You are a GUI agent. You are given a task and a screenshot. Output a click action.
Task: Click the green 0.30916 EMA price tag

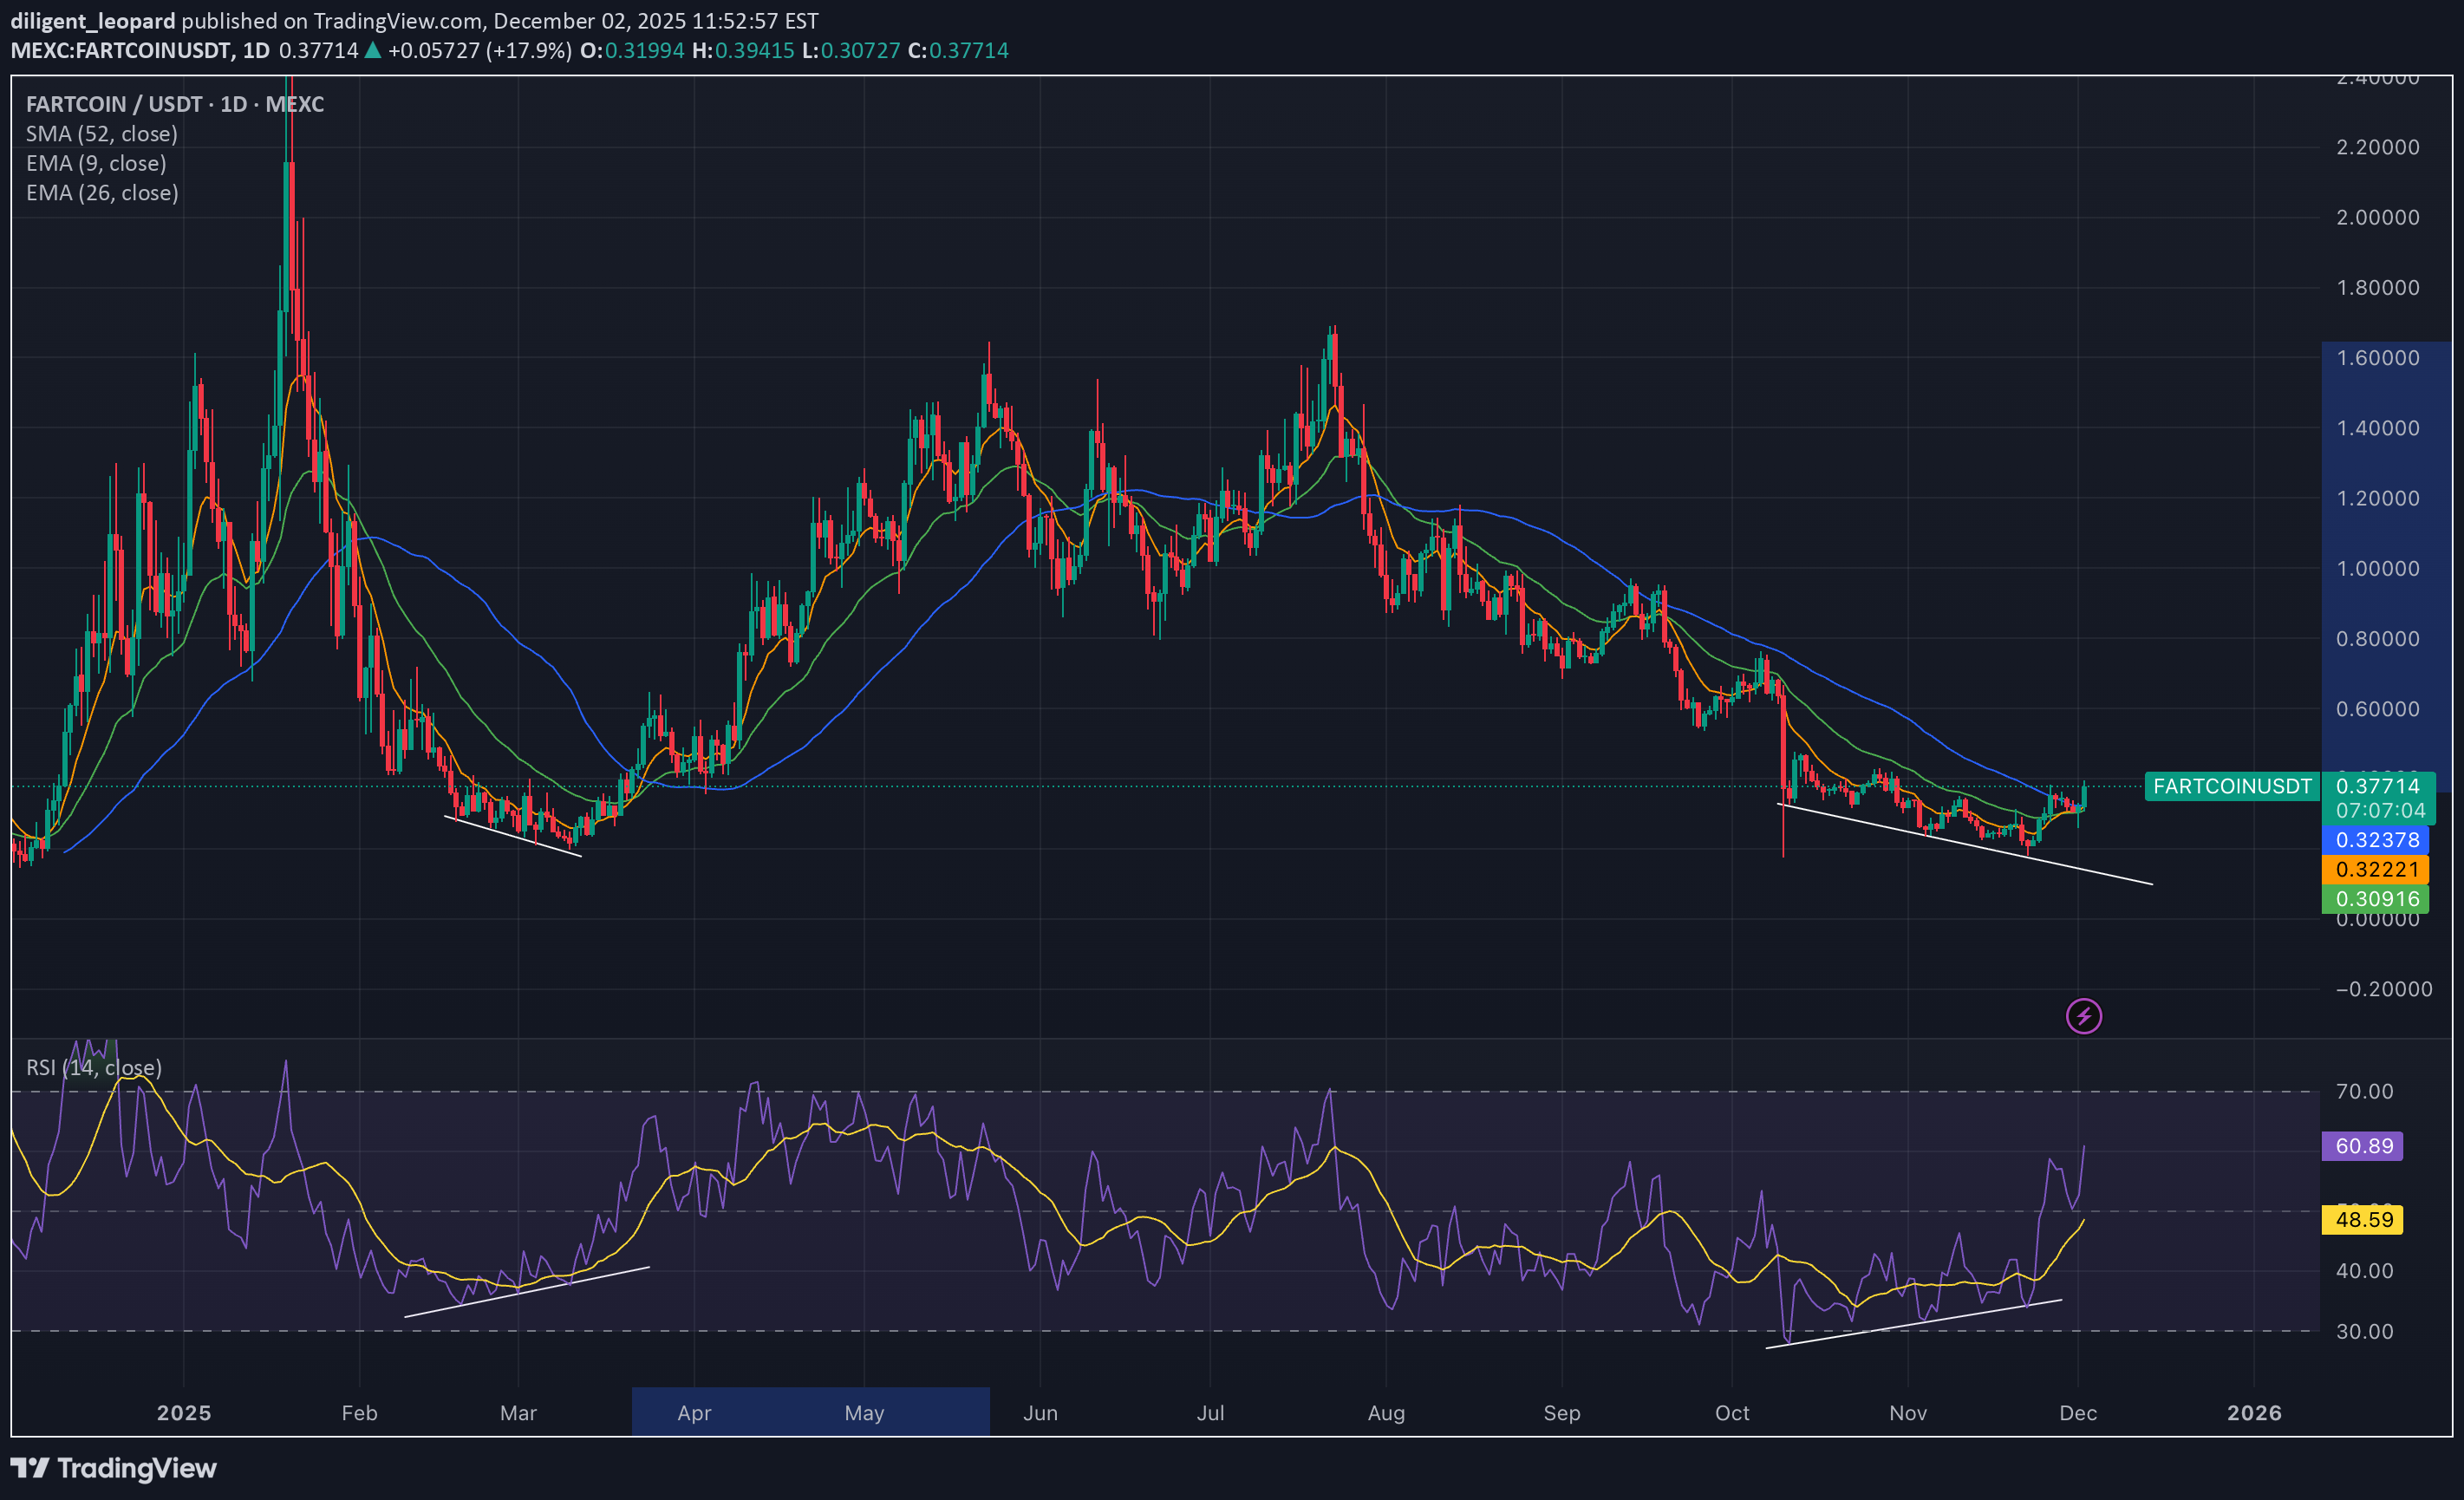pyautogui.click(x=2375, y=898)
